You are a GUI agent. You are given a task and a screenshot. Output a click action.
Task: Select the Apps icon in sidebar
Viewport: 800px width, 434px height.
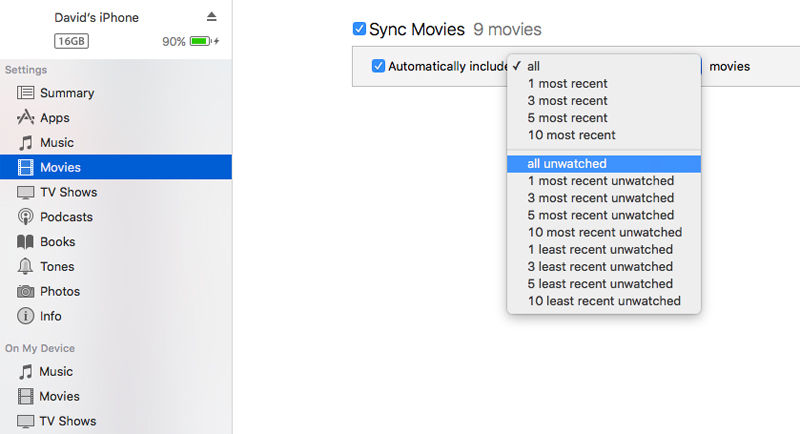point(26,117)
